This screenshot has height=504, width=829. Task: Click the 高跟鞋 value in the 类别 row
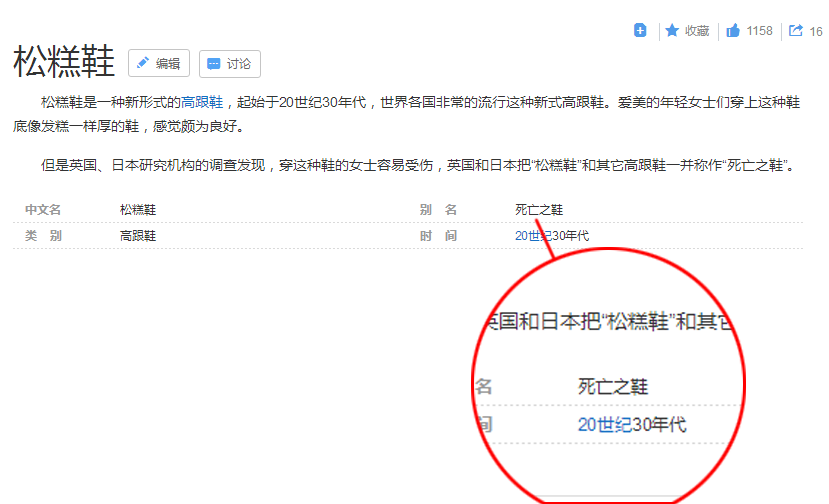[138, 236]
